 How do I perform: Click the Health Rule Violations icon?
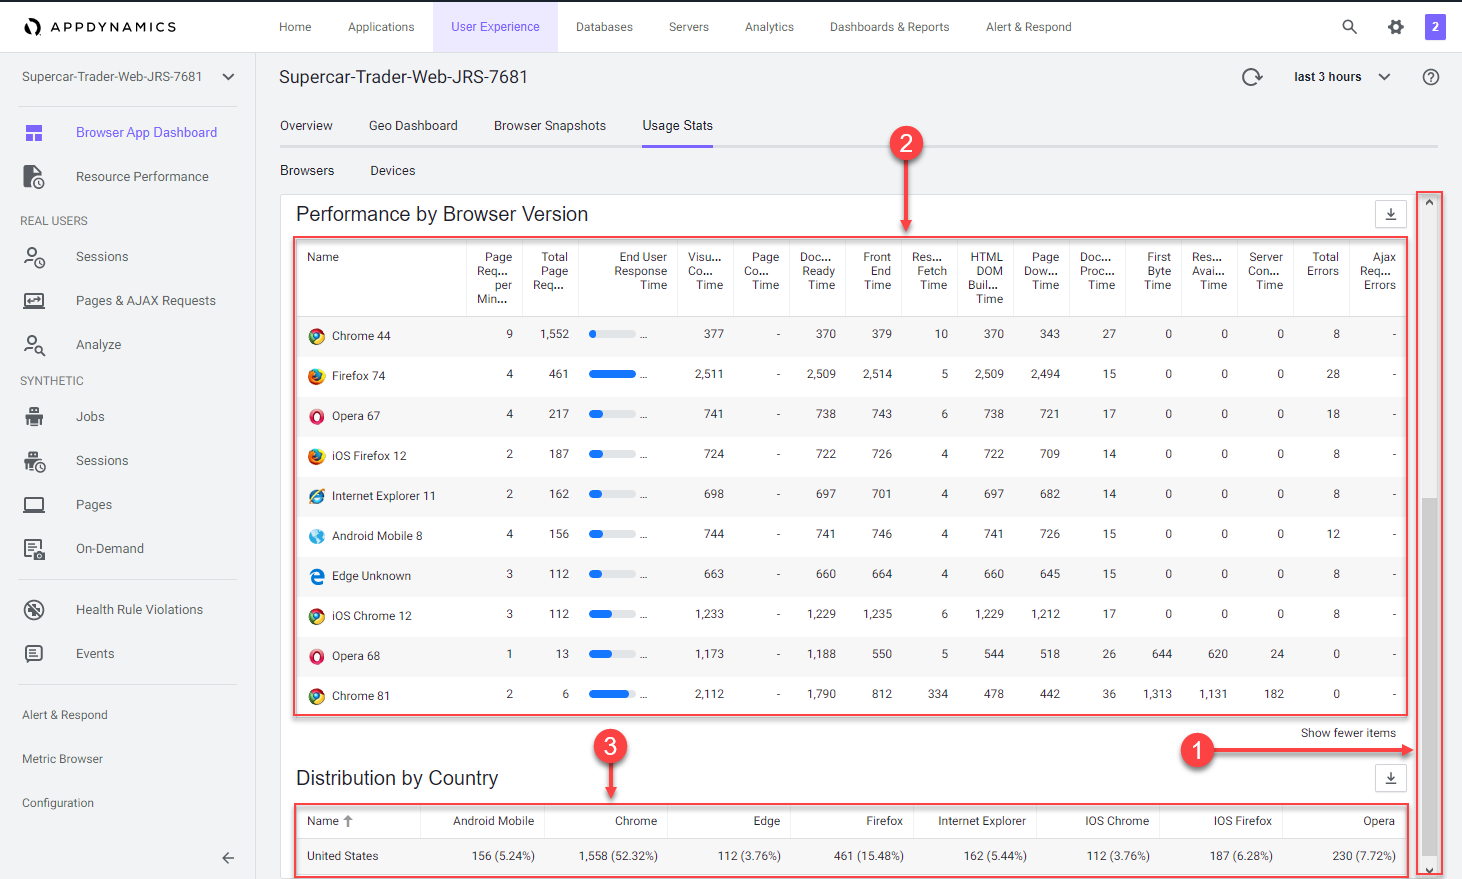point(34,610)
